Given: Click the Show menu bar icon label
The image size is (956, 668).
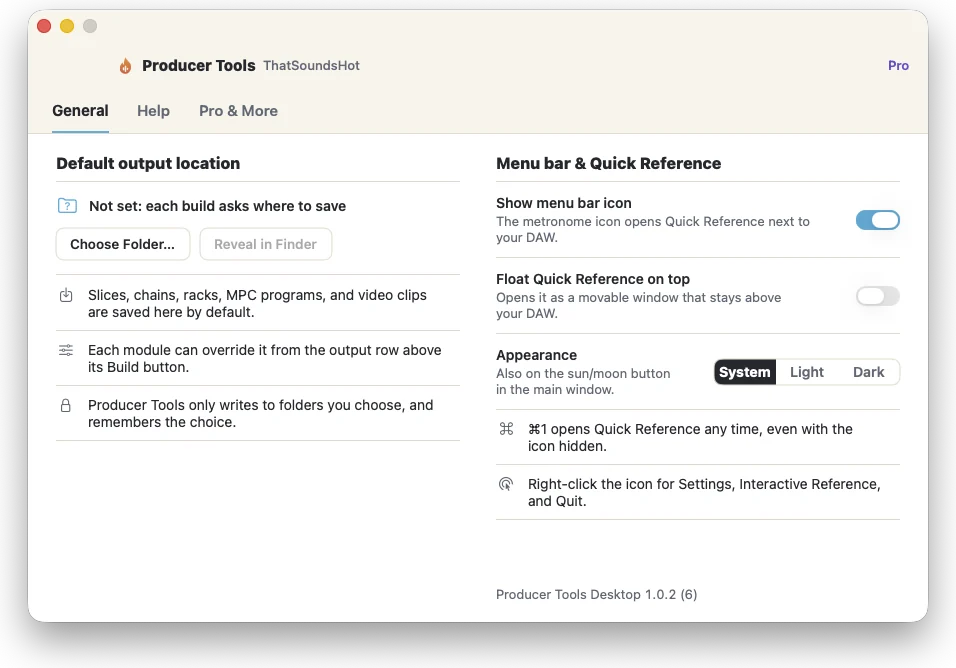Looking at the screenshot, I should pyautogui.click(x=564, y=203).
